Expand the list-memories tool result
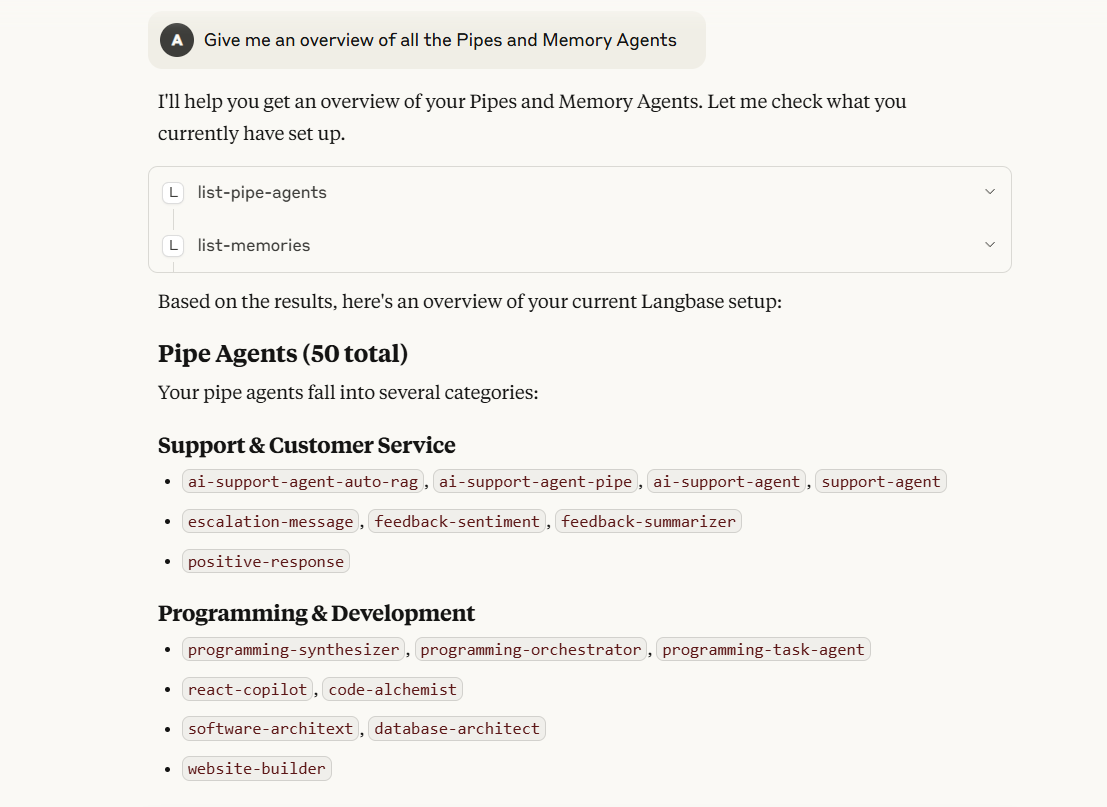 coord(989,244)
